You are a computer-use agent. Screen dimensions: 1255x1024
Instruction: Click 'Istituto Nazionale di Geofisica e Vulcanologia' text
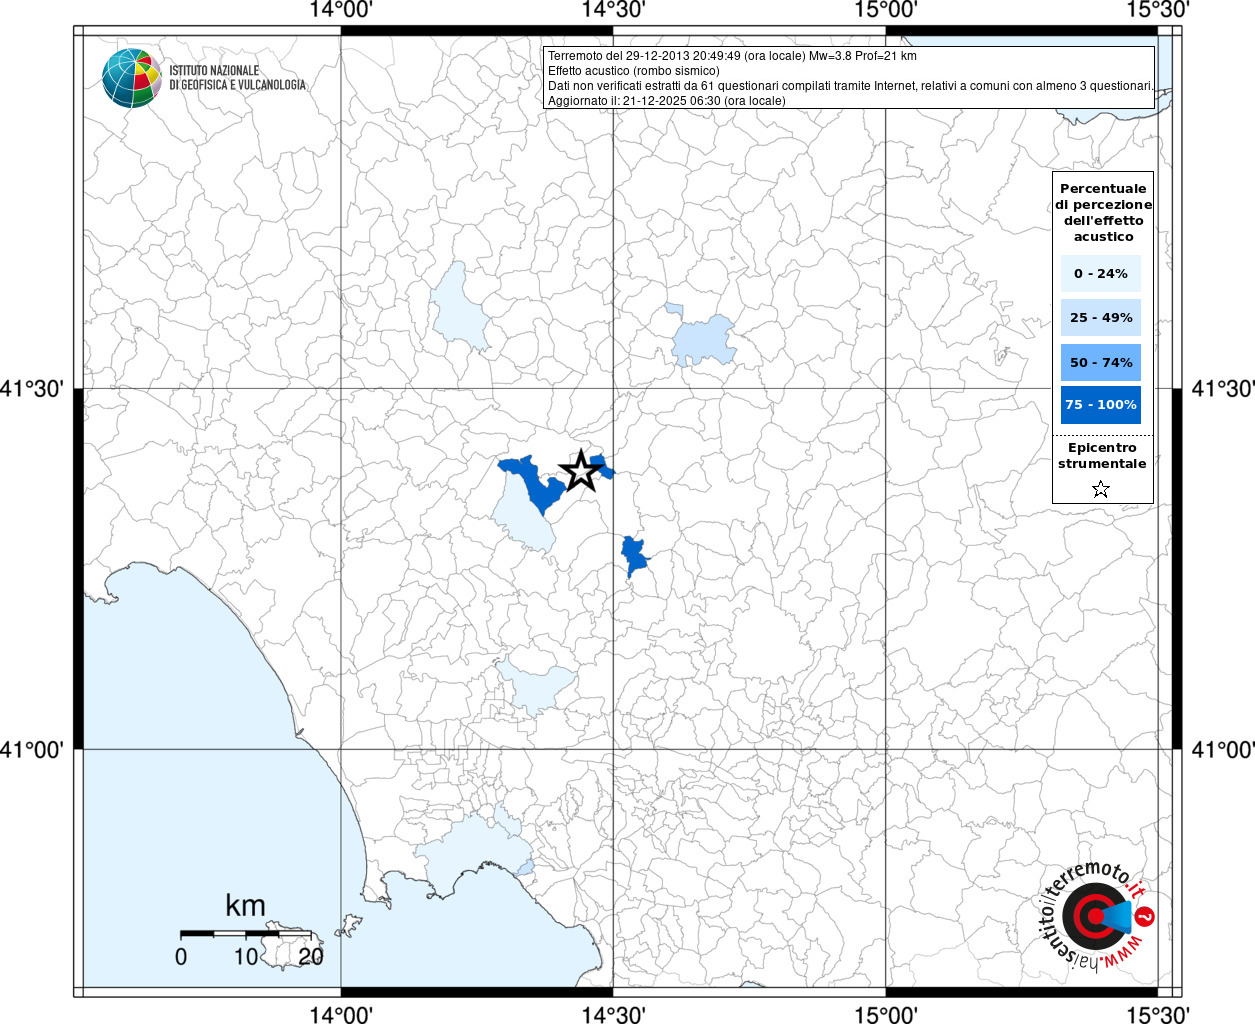(237, 78)
